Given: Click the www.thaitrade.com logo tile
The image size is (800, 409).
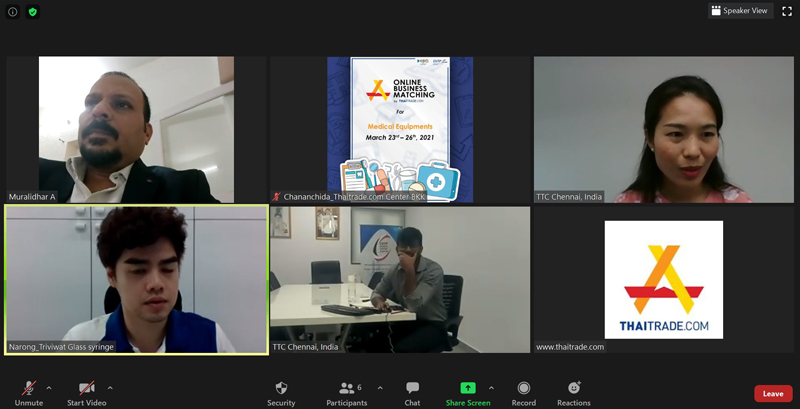Looking at the screenshot, I should coord(663,279).
